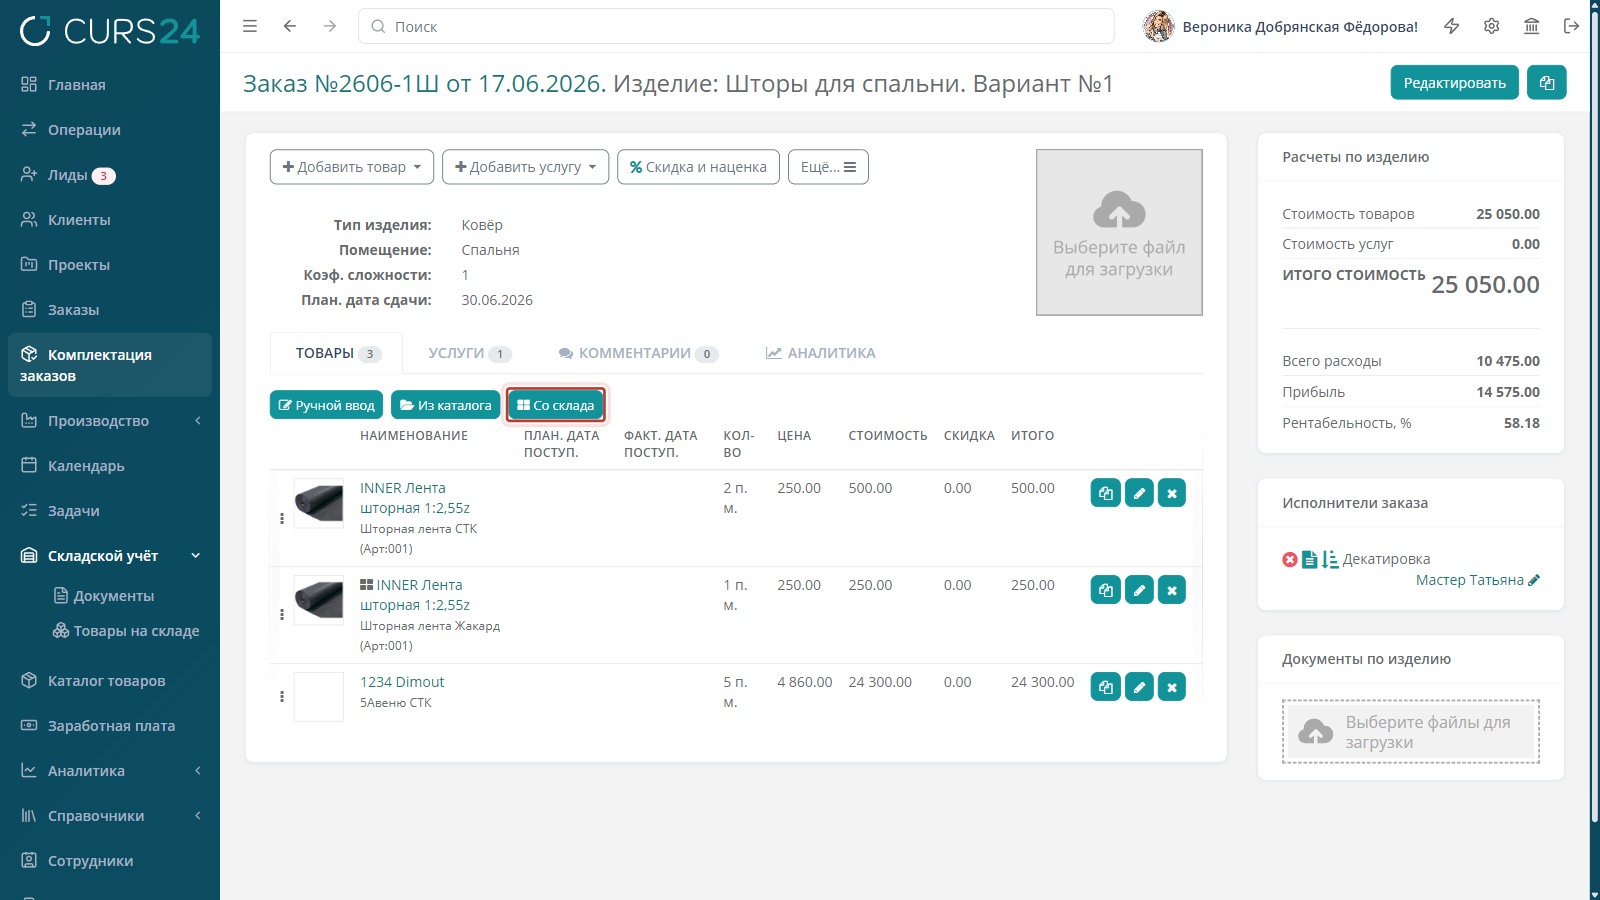Image resolution: width=1600 pixels, height=900 pixels.
Task: Edit the INNER Лента Жакард row
Action: tap(1139, 590)
